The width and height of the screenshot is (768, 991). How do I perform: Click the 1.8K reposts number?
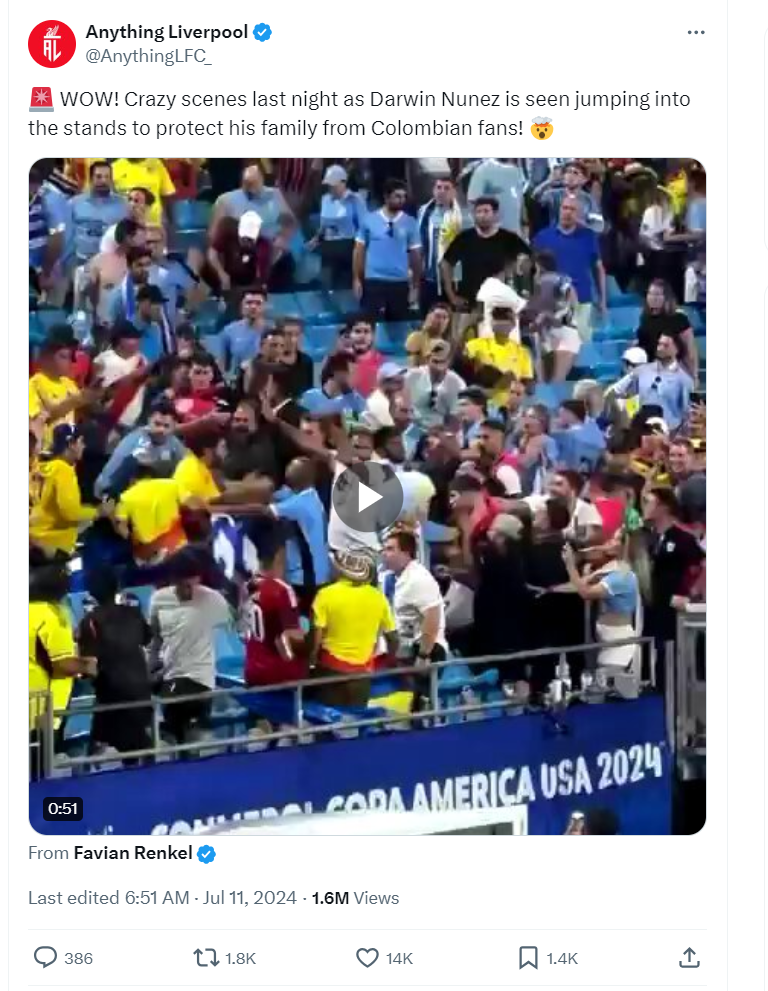(240, 958)
